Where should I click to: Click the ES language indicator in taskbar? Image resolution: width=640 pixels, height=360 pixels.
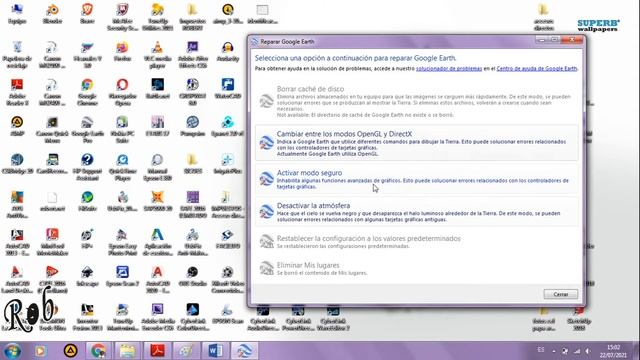(x=540, y=350)
